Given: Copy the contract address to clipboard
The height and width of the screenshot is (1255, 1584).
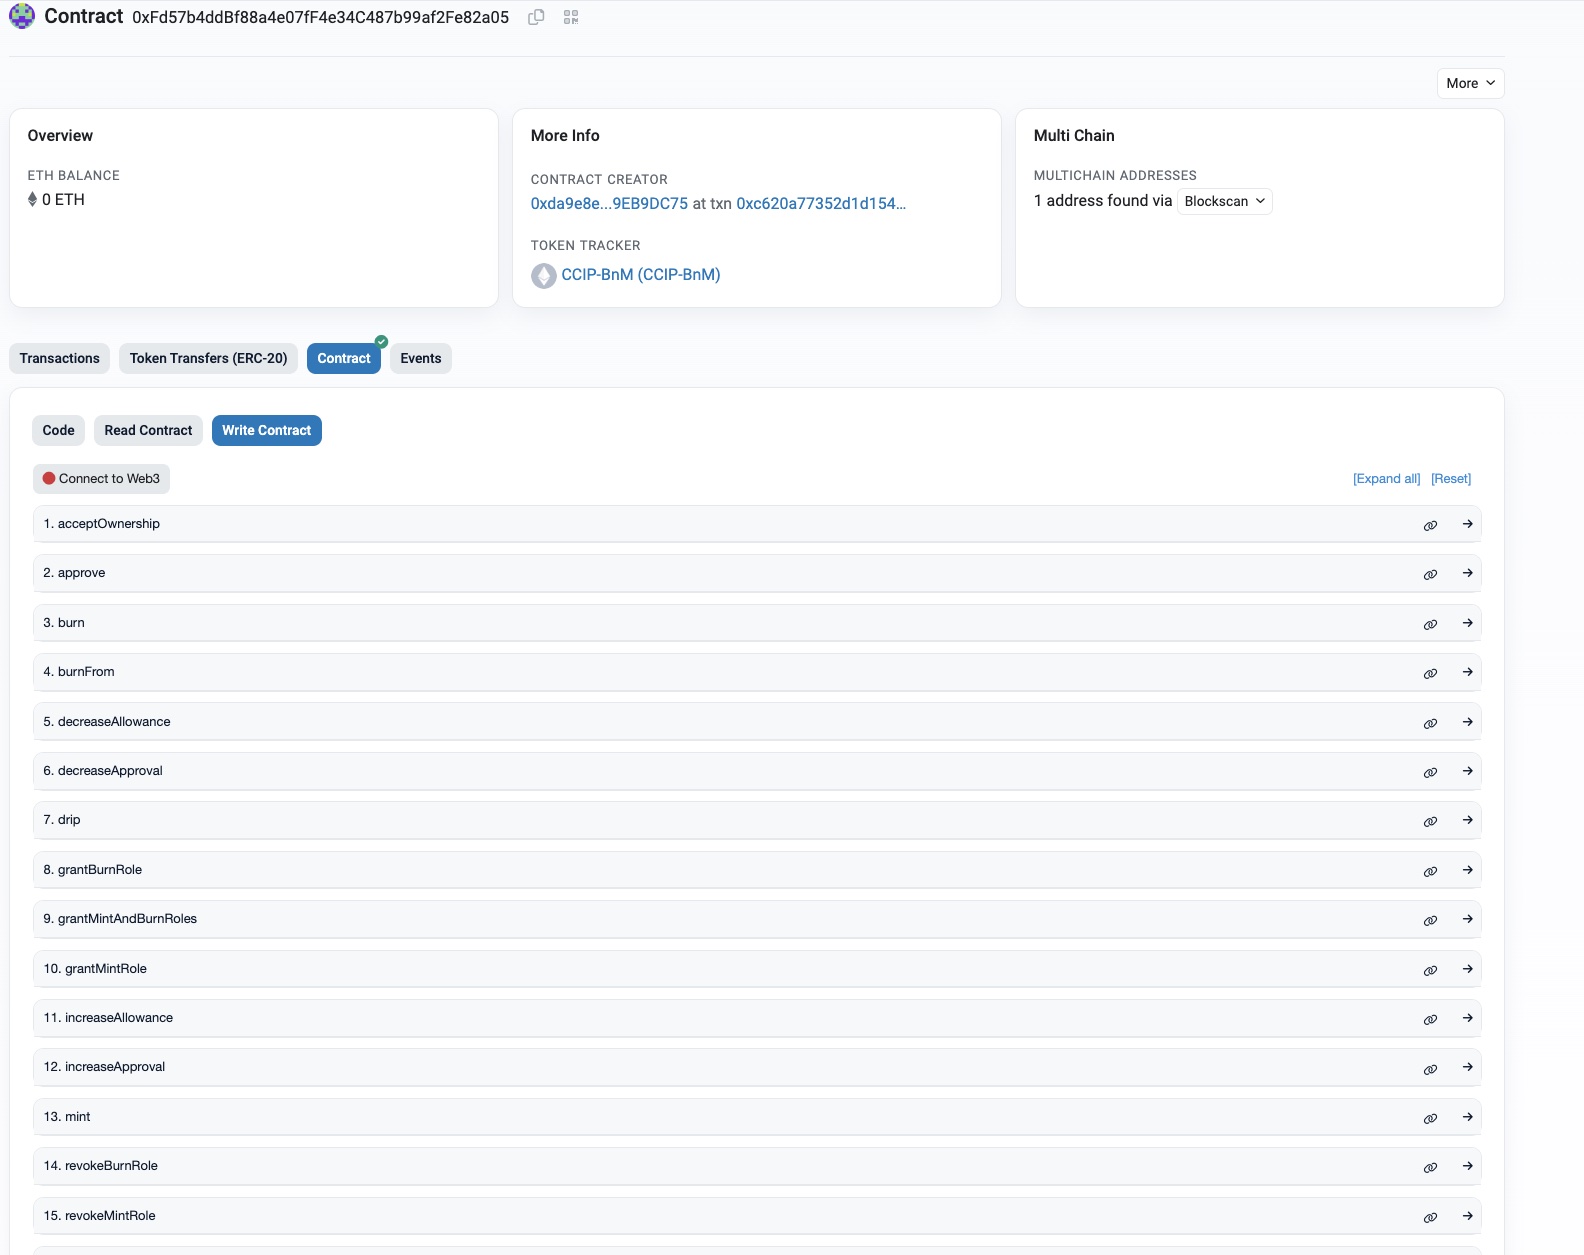Looking at the screenshot, I should pyautogui.click(x=536, y=17).
